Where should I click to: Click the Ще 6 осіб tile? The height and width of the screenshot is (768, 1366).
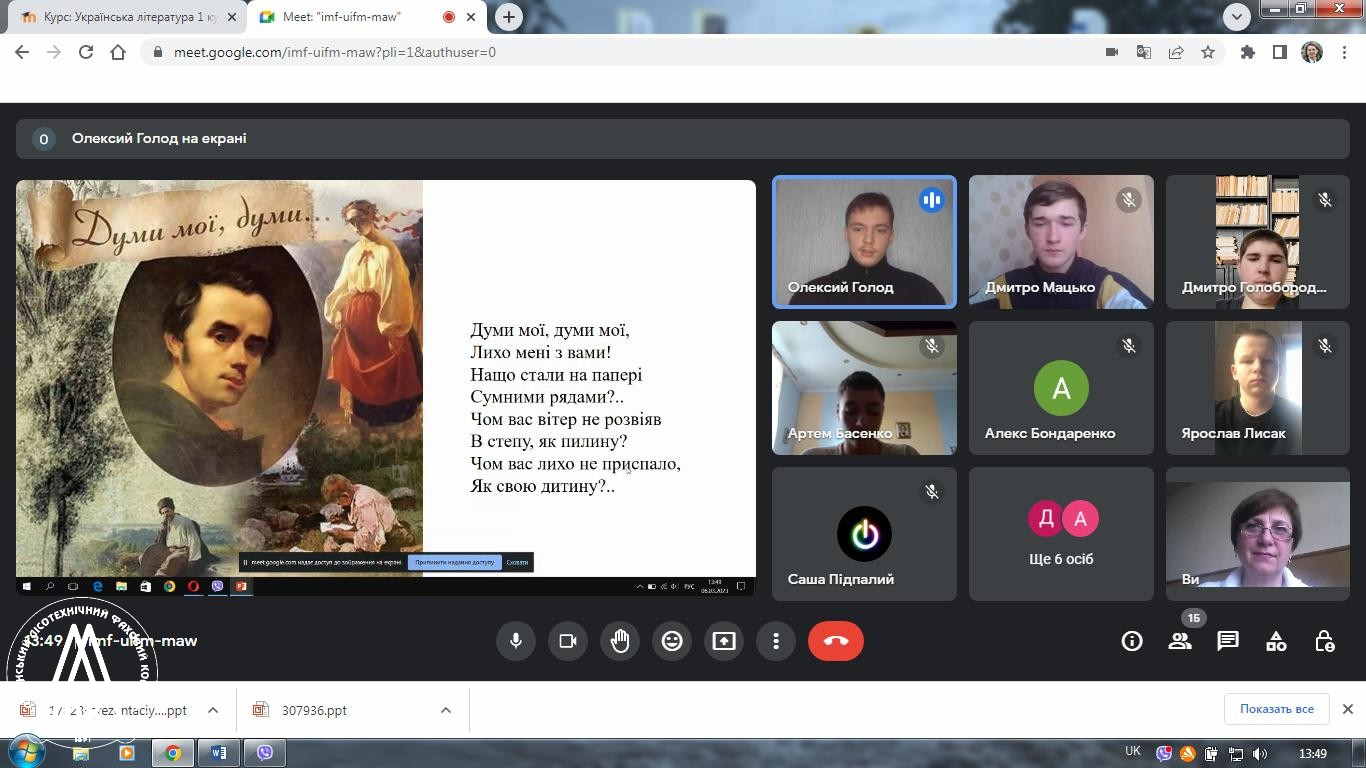point(1061,534)
